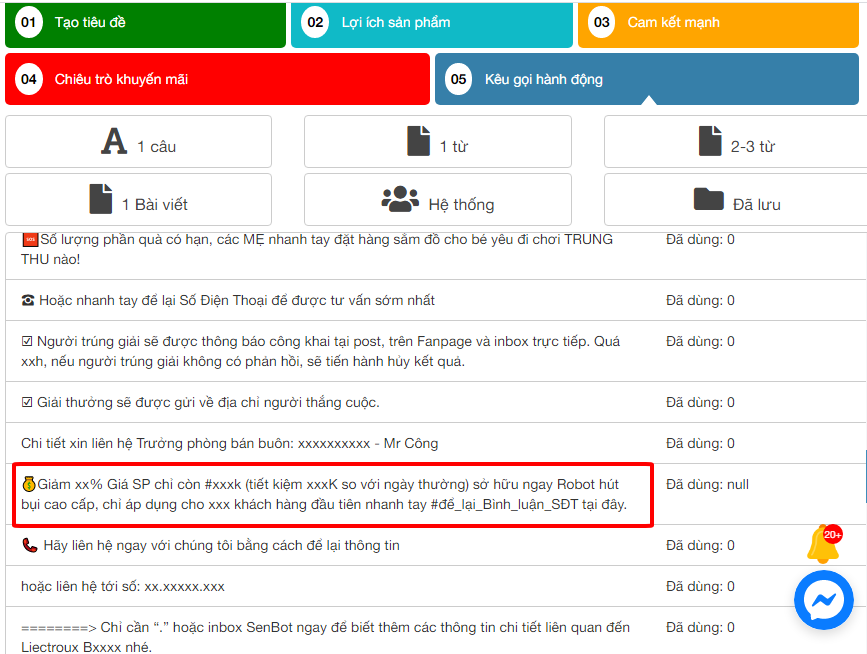Click the document icon beside 1 từ
The width and height of the screenshot is (867, 654).
[x=419, y=142]
